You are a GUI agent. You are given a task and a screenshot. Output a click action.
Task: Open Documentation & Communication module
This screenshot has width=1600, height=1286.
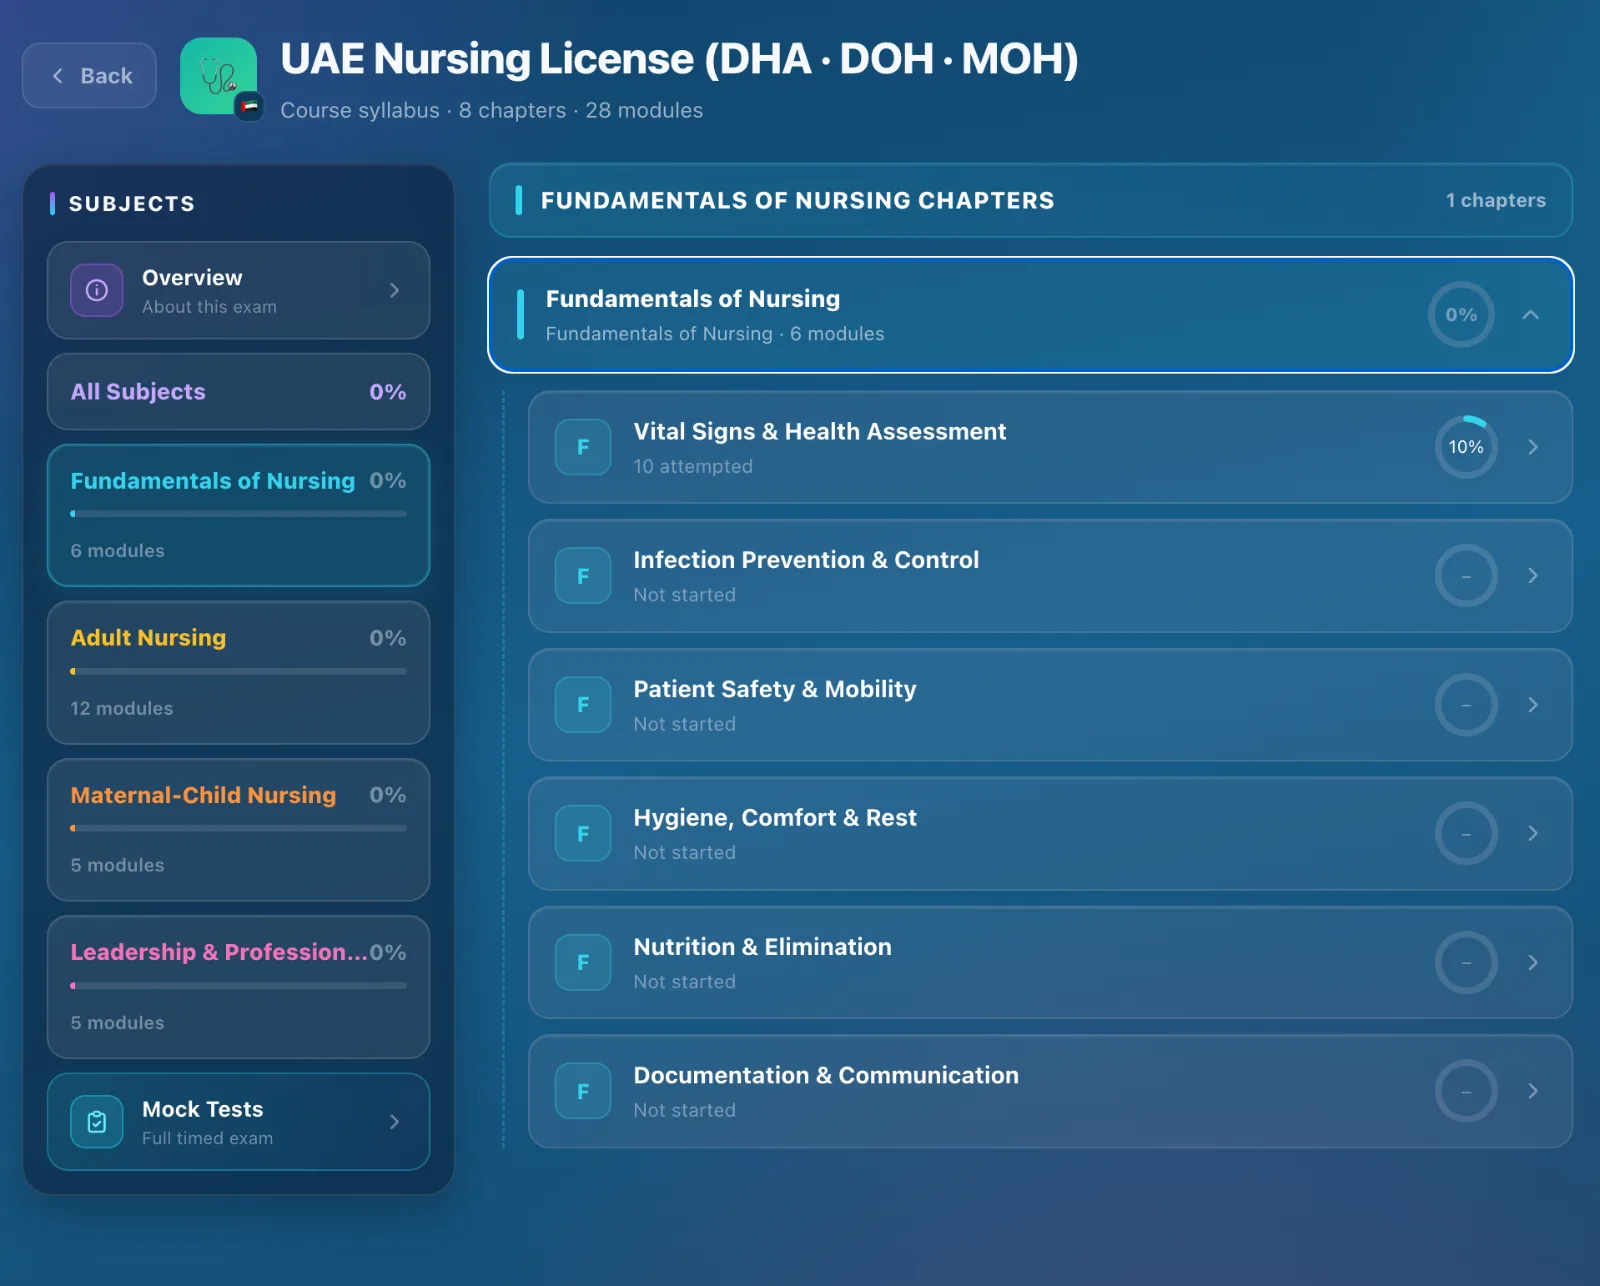coord(1050,1091)
